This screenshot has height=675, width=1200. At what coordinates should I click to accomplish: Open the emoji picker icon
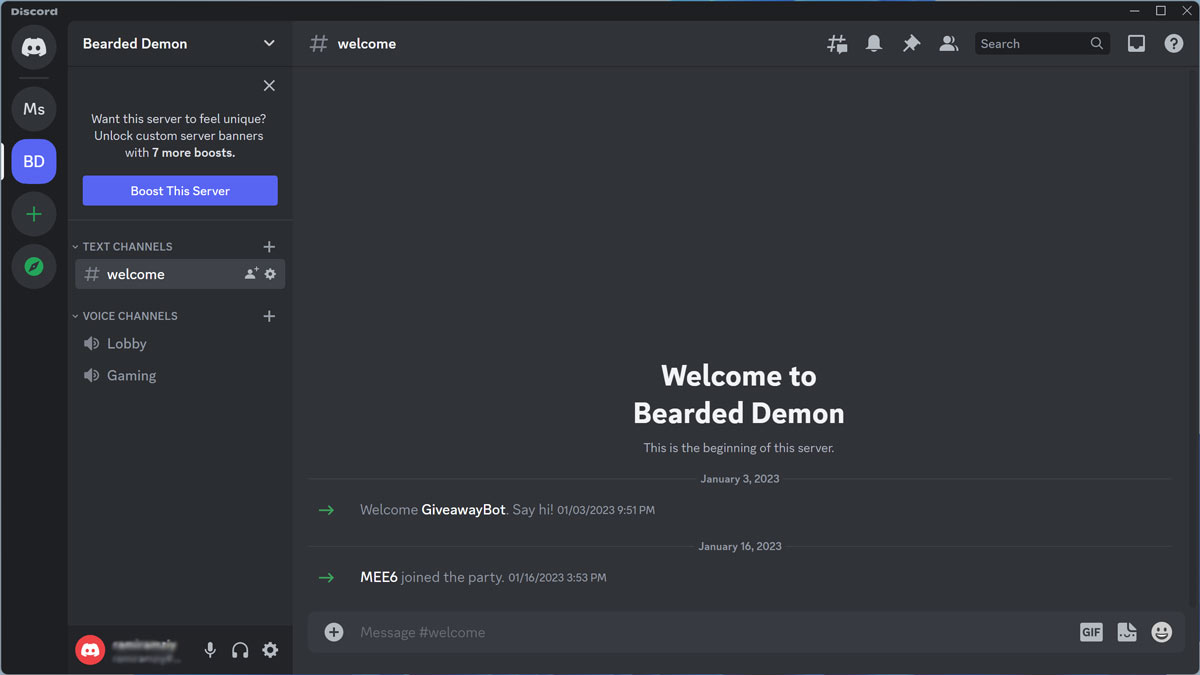click(1161, 632)
